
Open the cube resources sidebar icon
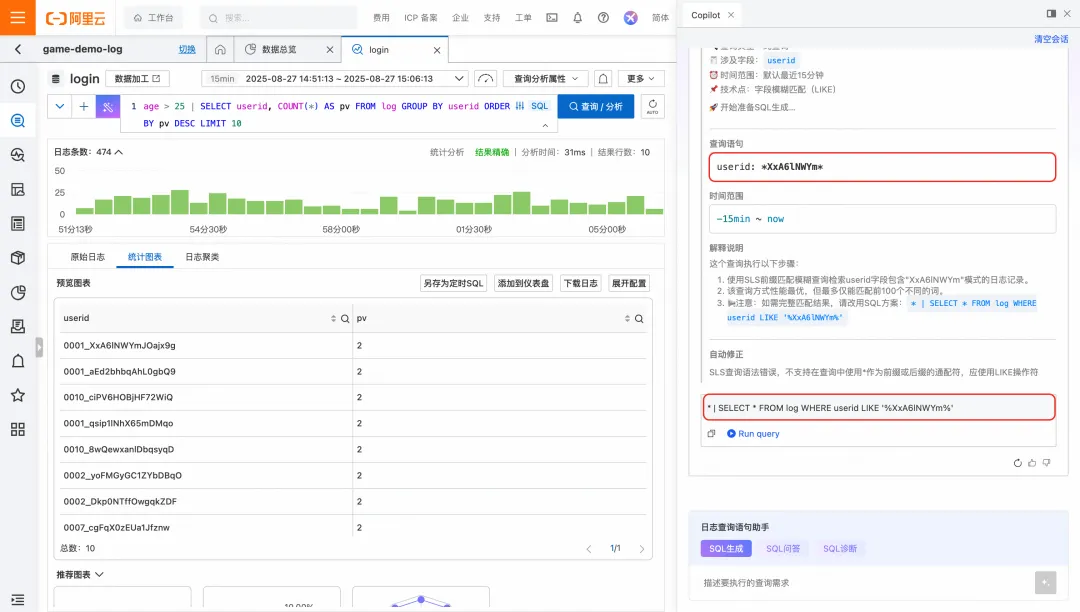tap(18, 258)
